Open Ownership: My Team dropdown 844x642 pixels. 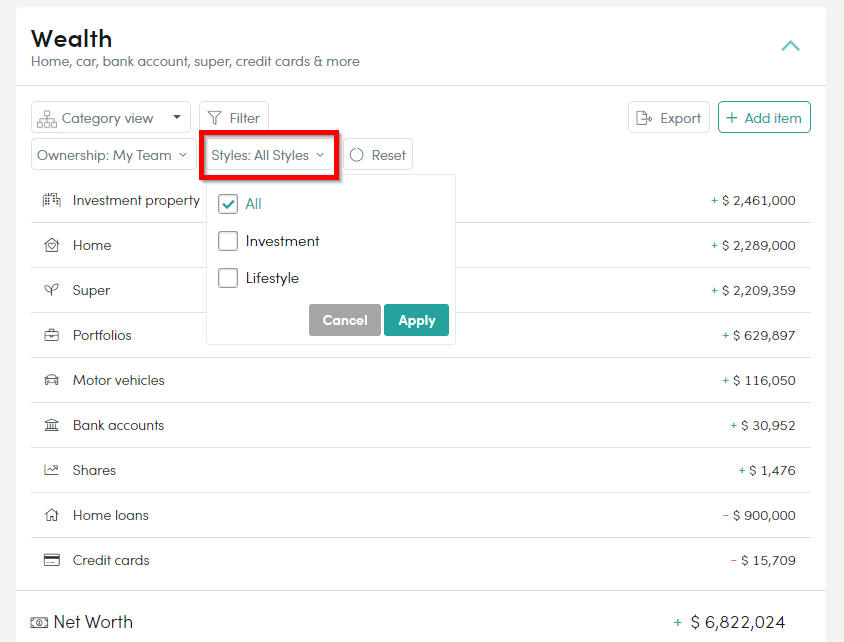pyautogui.click(x=113, y=155)
